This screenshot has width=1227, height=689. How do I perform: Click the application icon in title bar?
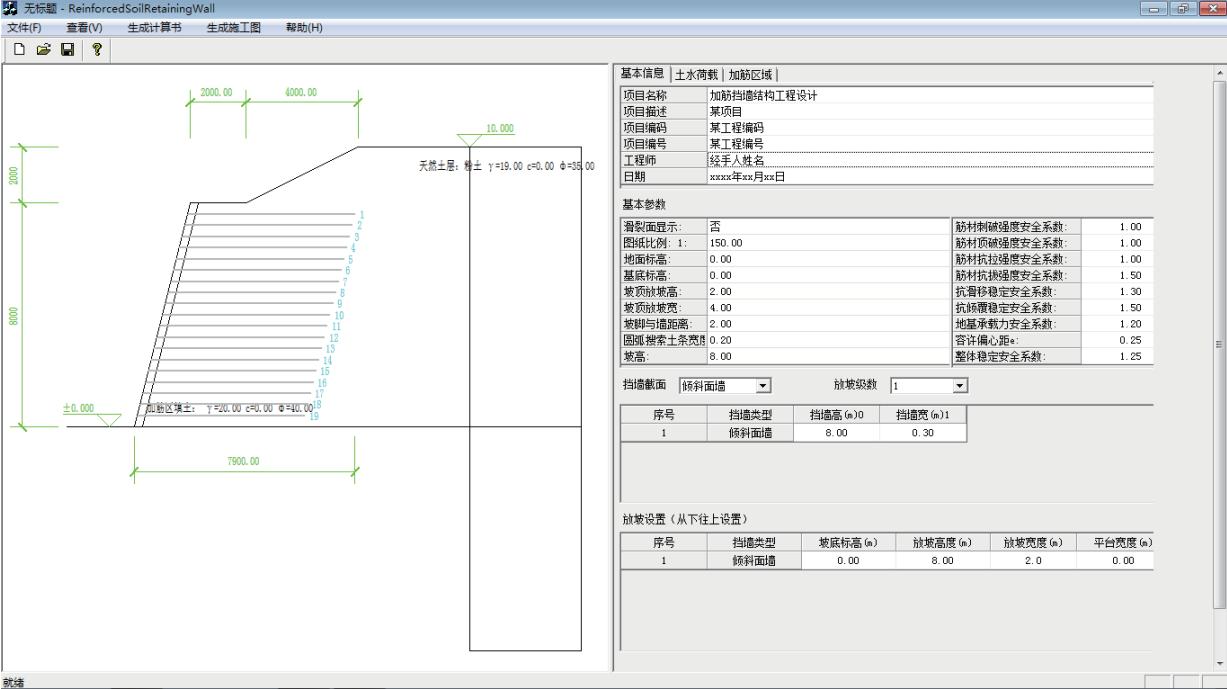tap(11, 9)
